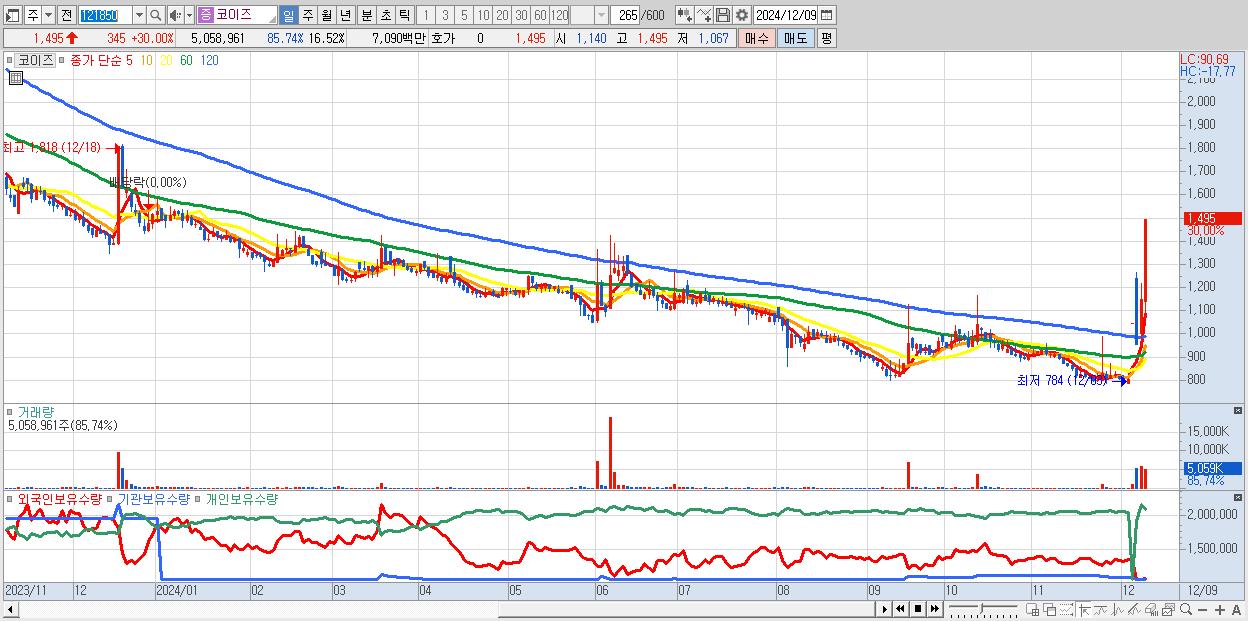Screen dimensions: 1248x621
Task: Click the 매수 buy button
Action: pos(757,38)
